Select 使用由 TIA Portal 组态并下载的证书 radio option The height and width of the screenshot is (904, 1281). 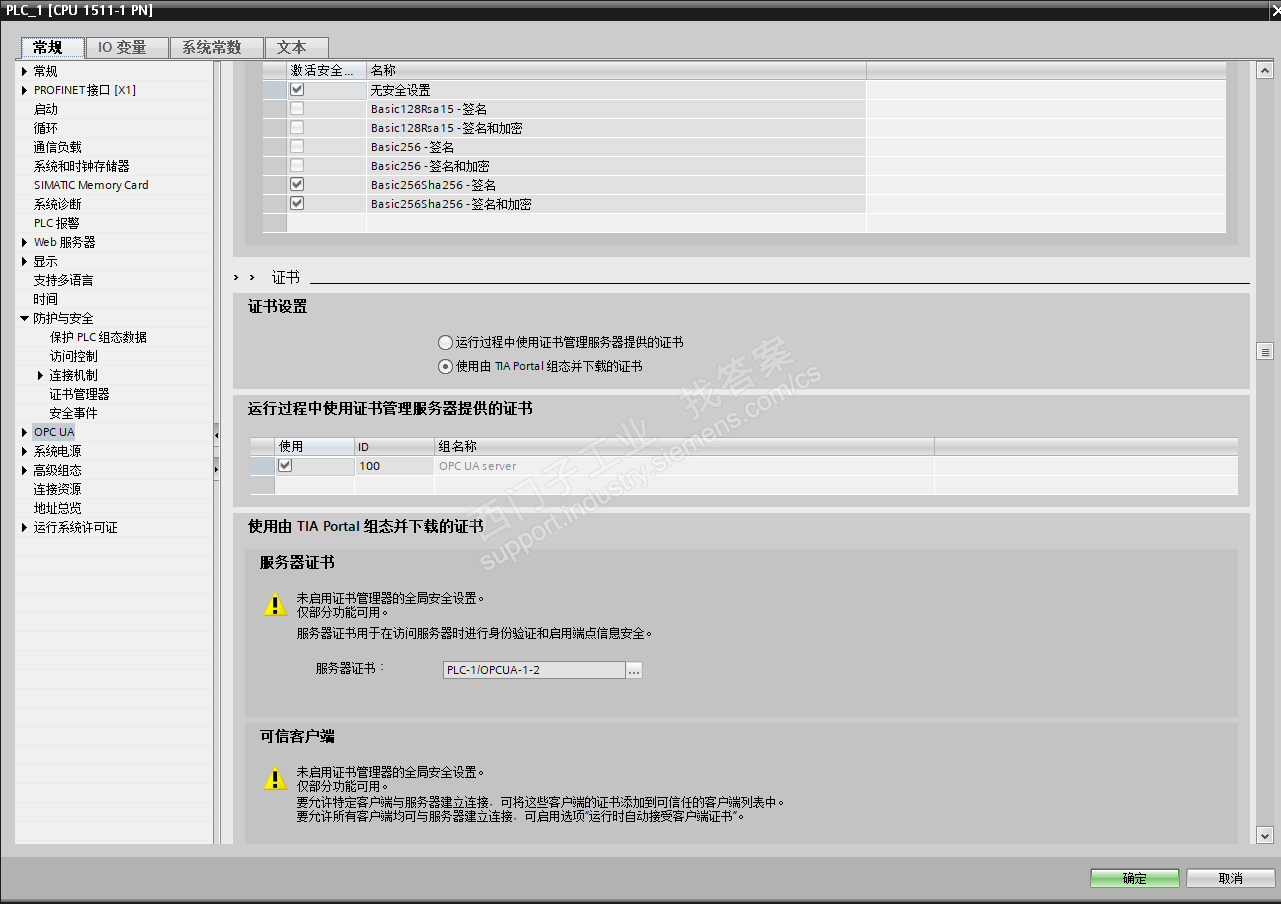446,366
